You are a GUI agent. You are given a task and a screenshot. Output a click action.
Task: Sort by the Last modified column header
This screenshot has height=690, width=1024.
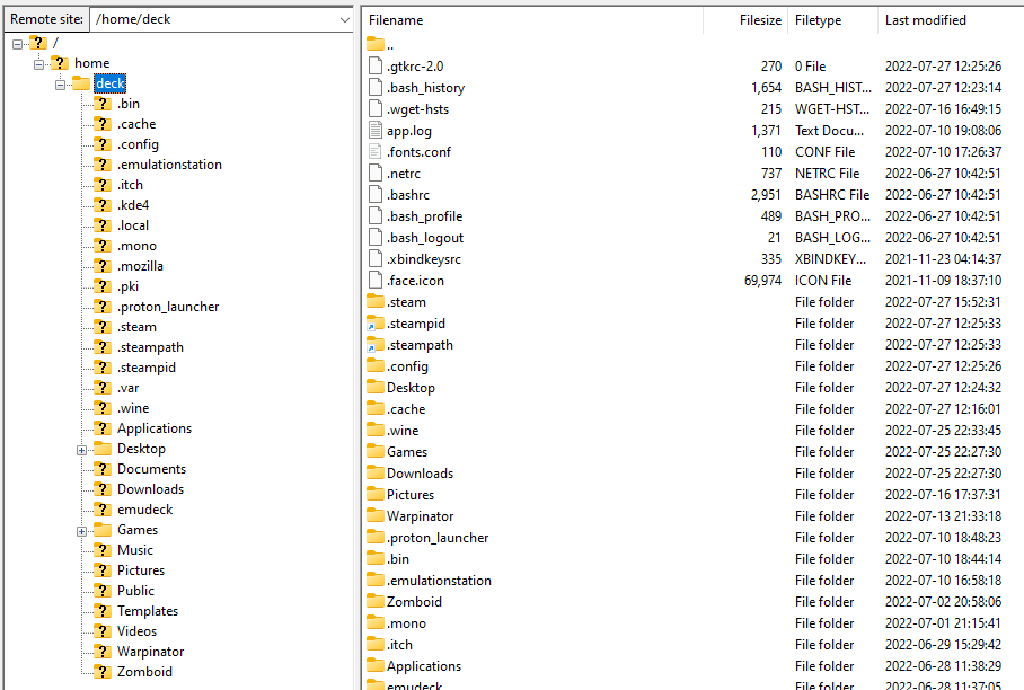pos(925,19)
